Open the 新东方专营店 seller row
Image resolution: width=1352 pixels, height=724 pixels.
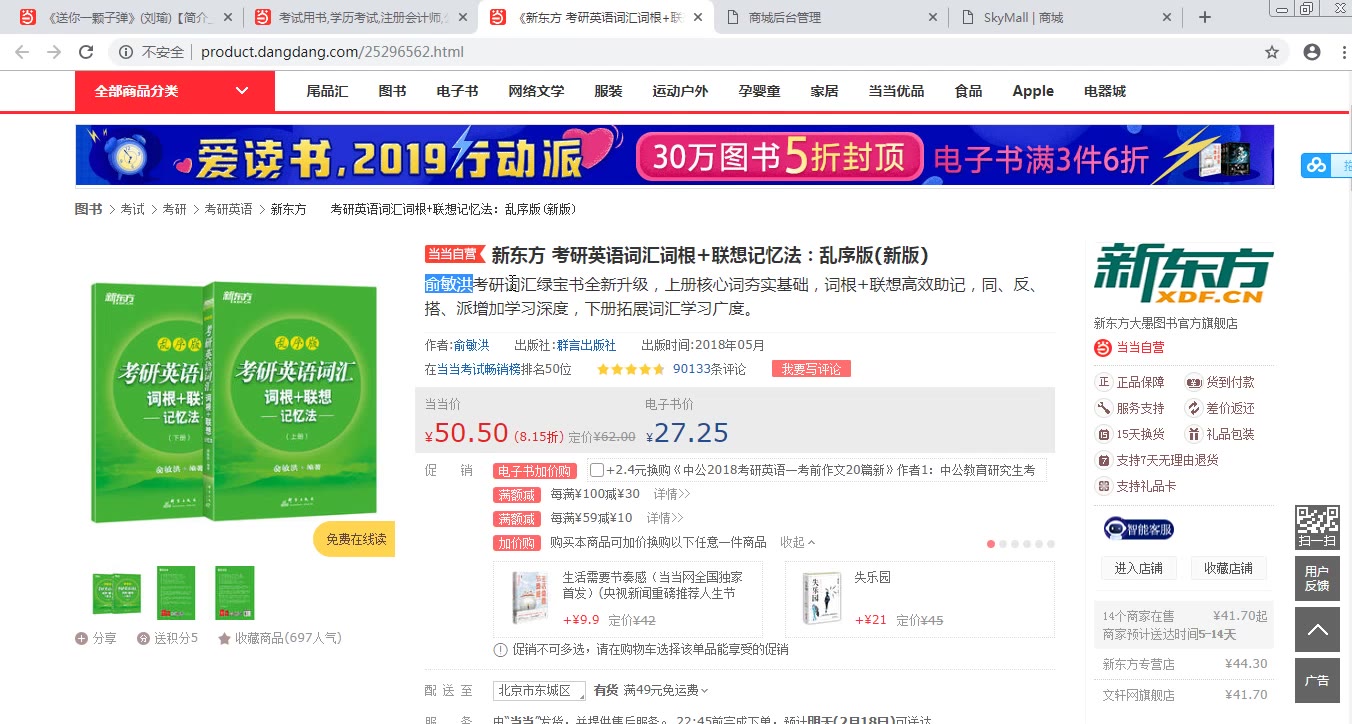tap(1184, 664)
